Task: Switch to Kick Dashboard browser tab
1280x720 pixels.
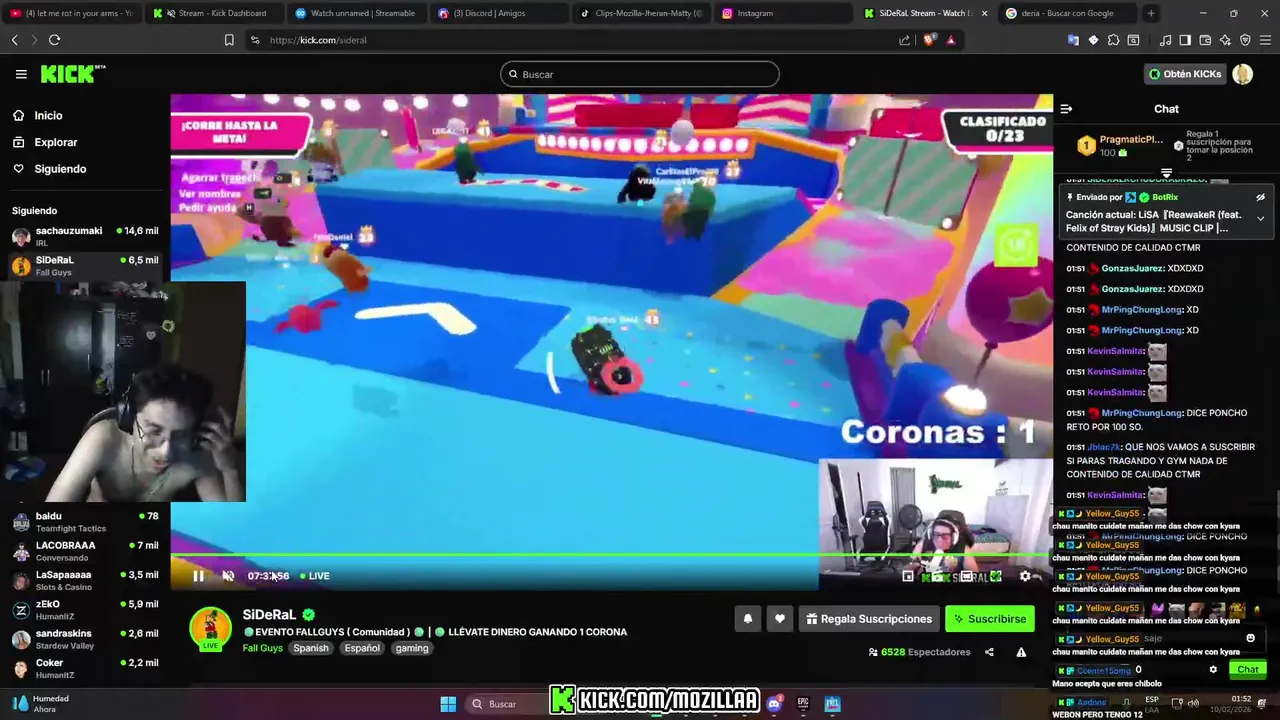Action: (x=215, y=13)
